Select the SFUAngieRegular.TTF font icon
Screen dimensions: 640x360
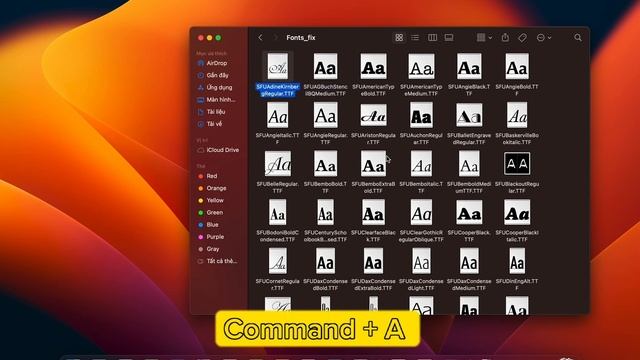coord(325,115)
